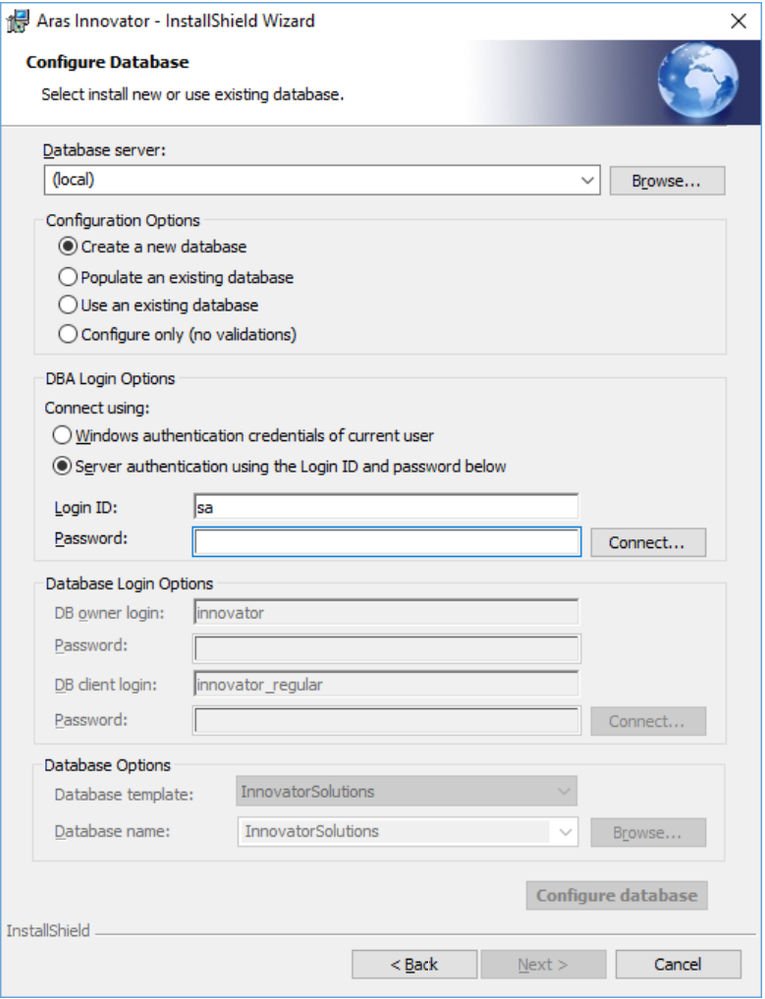Select Populate an existing database
The width and height of the screenshot is (765, 999).
click(68, 277)
